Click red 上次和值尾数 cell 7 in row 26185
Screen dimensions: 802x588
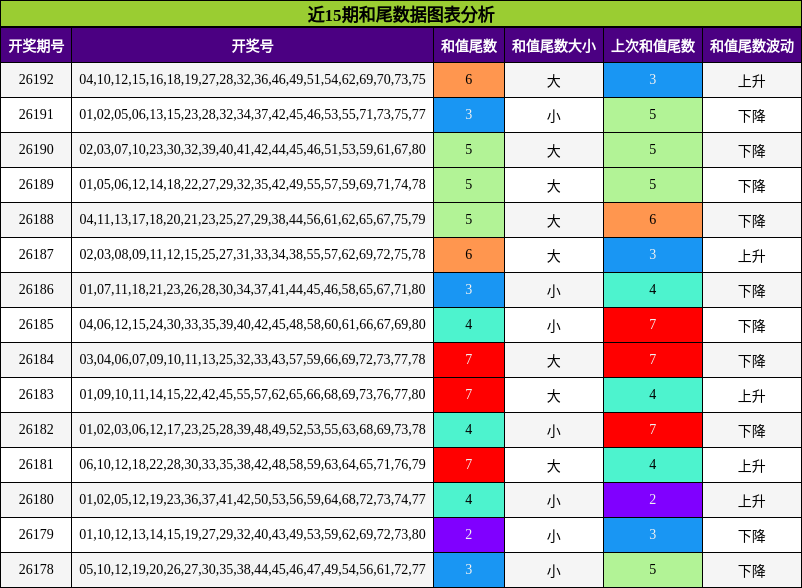(x=653, y=325)
